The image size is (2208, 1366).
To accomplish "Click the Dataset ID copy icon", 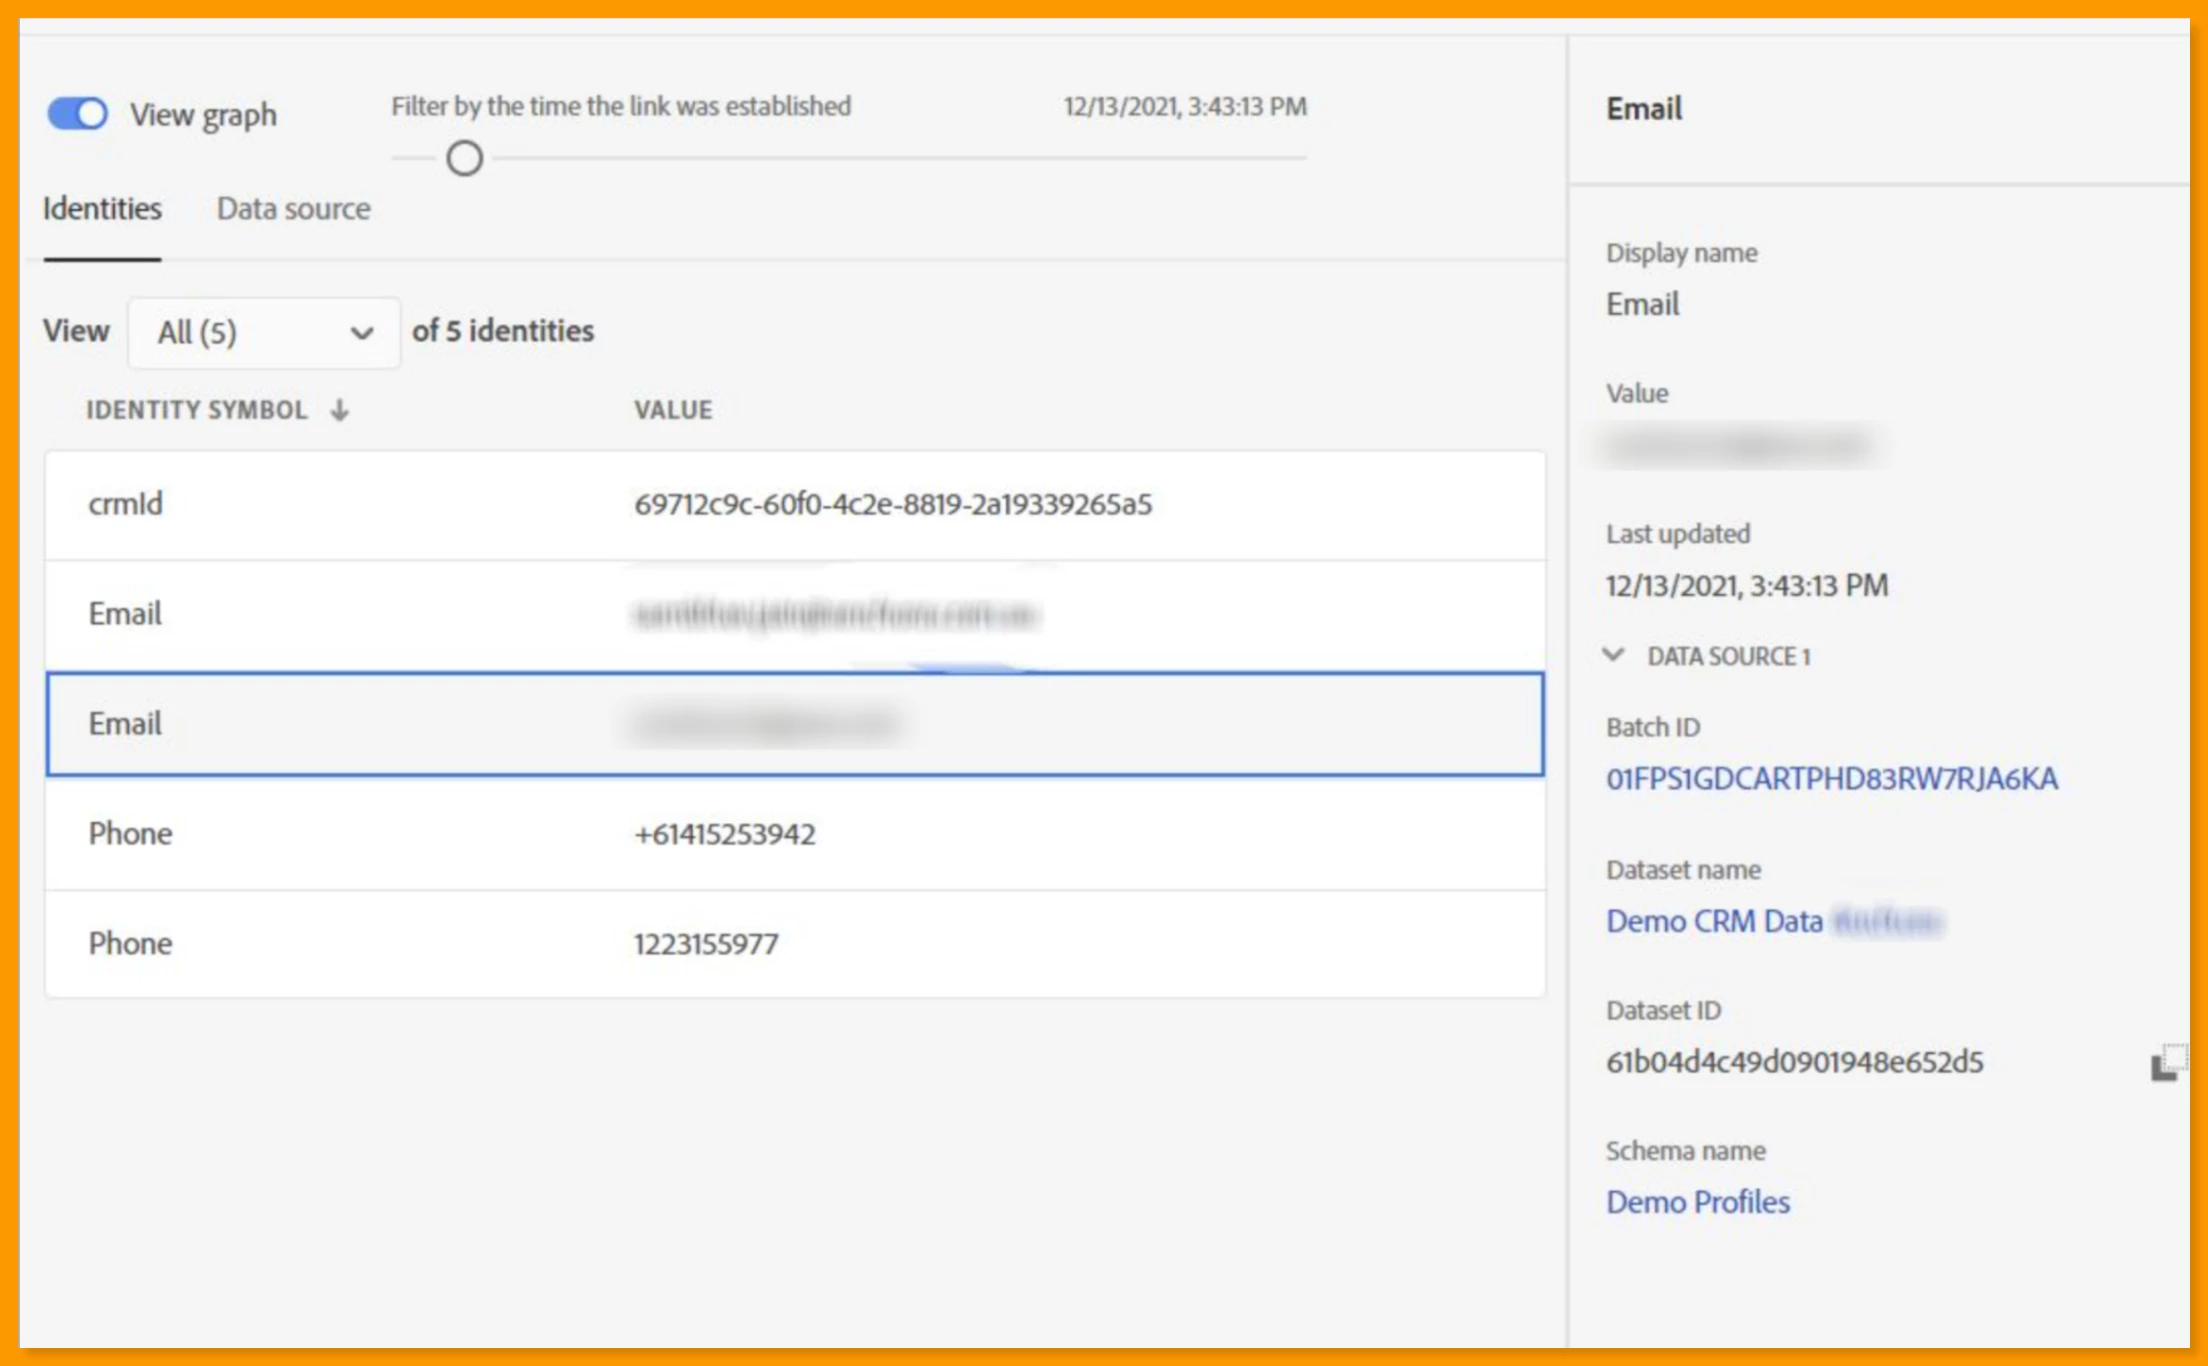I will click(2167, 1062).
